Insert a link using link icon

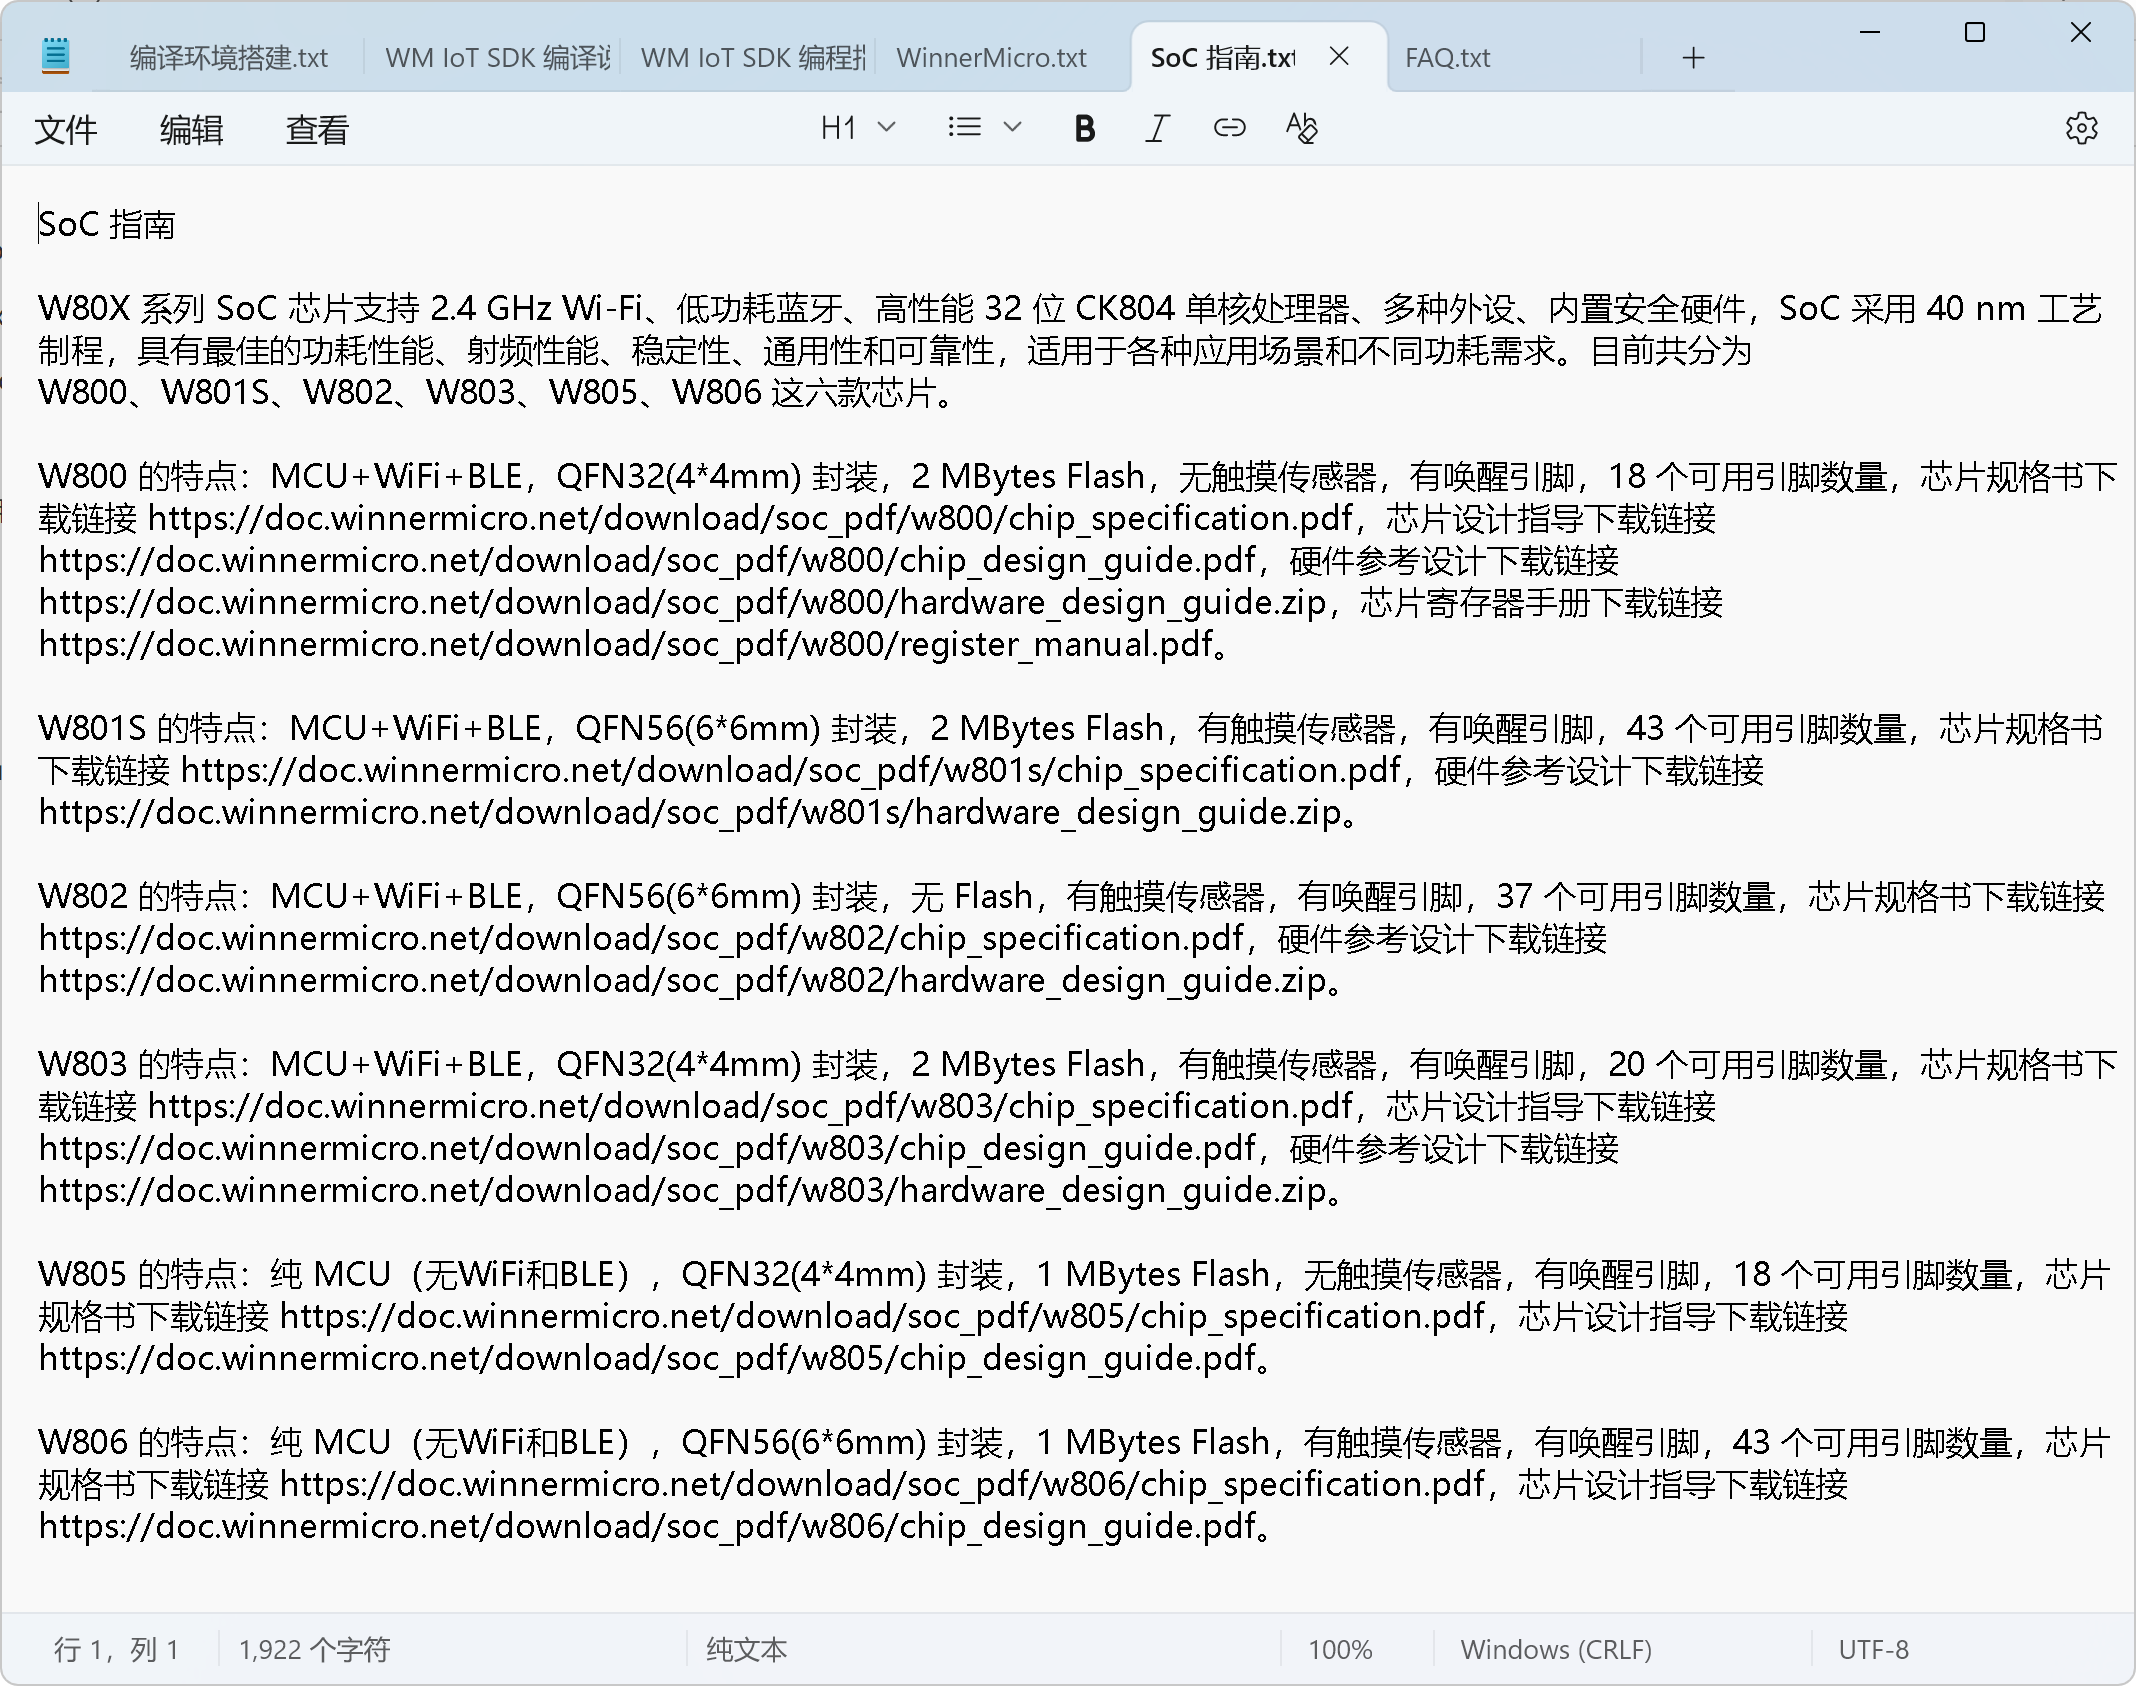point(1229,128)
